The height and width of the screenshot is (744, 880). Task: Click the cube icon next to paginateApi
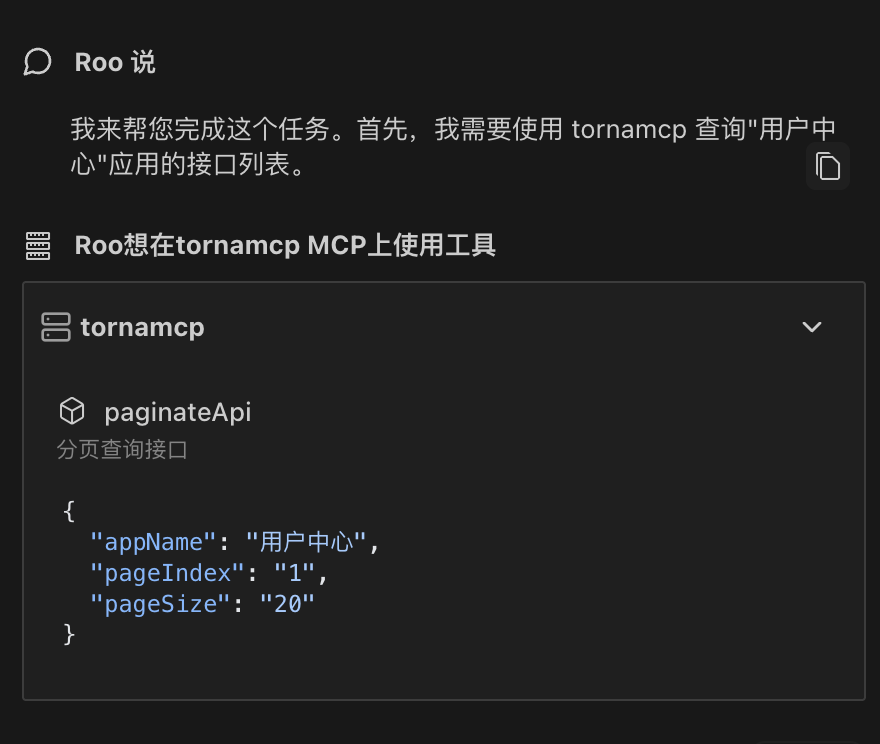coord(72,411)
